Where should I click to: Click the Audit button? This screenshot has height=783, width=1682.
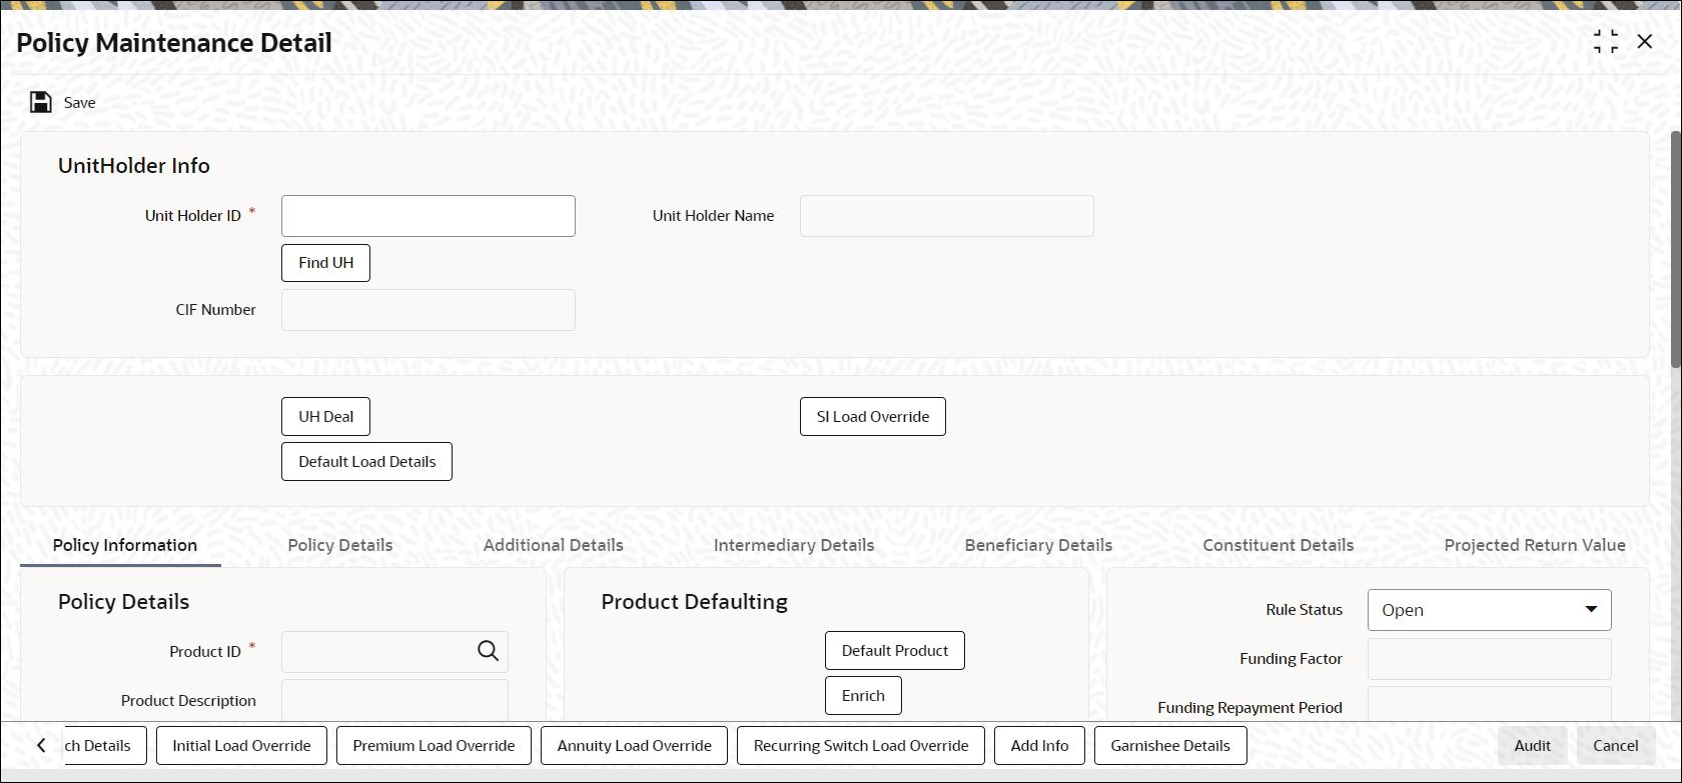(x=1532, y=746)
